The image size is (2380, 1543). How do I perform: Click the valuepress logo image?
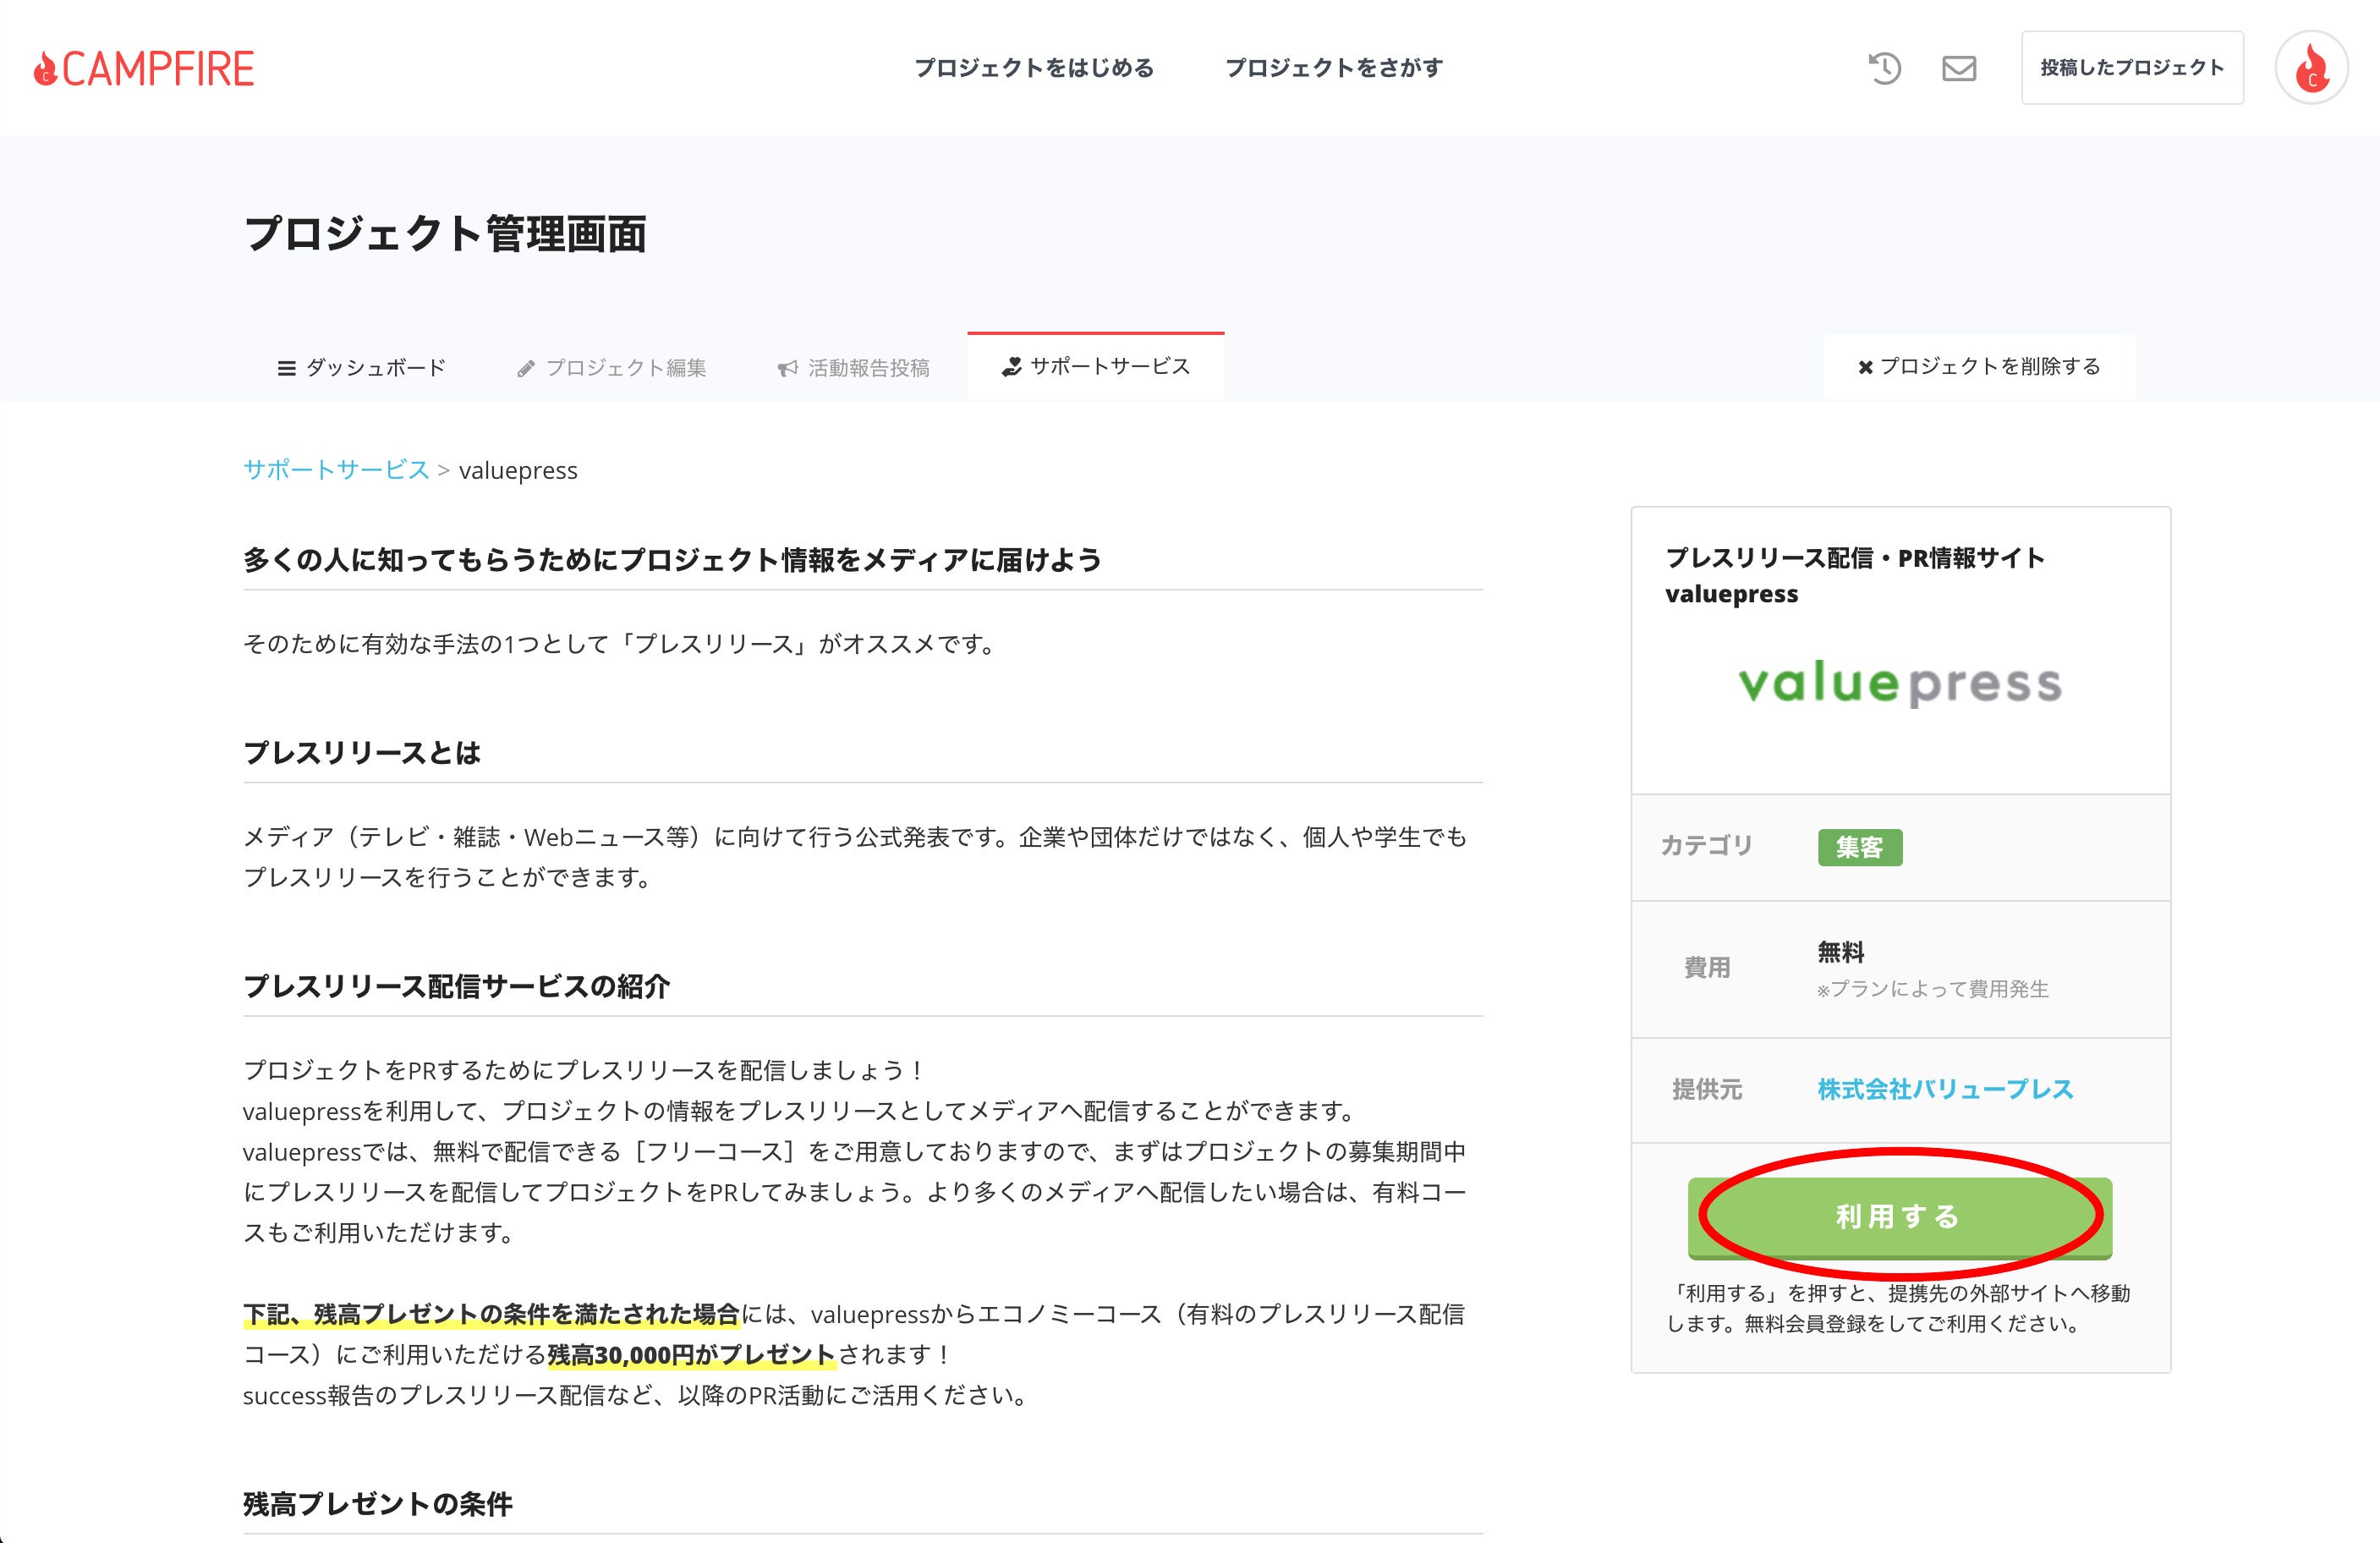(1900, 687)
